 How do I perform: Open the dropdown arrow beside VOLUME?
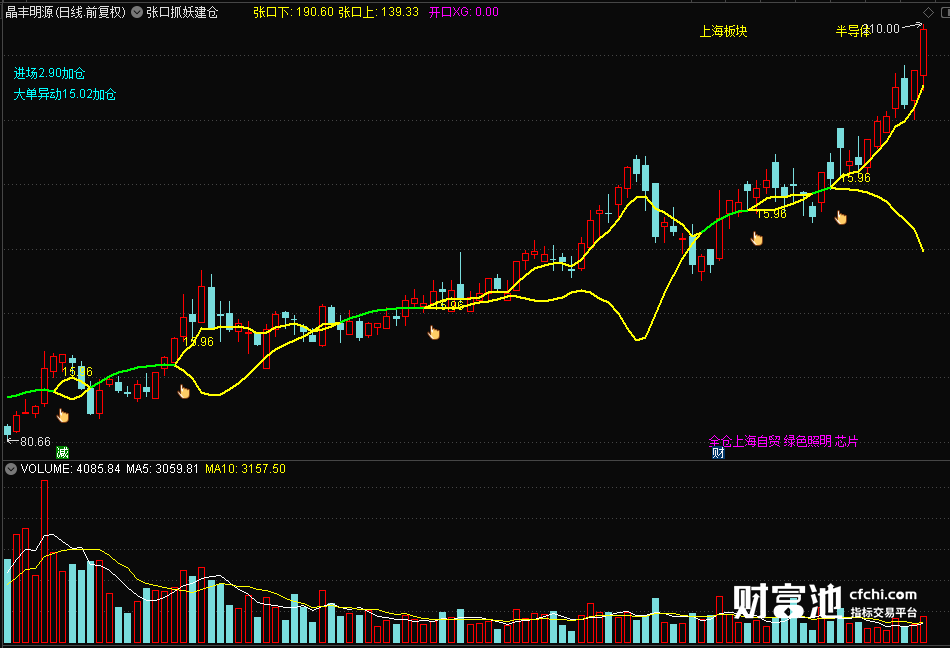(11, 469)
